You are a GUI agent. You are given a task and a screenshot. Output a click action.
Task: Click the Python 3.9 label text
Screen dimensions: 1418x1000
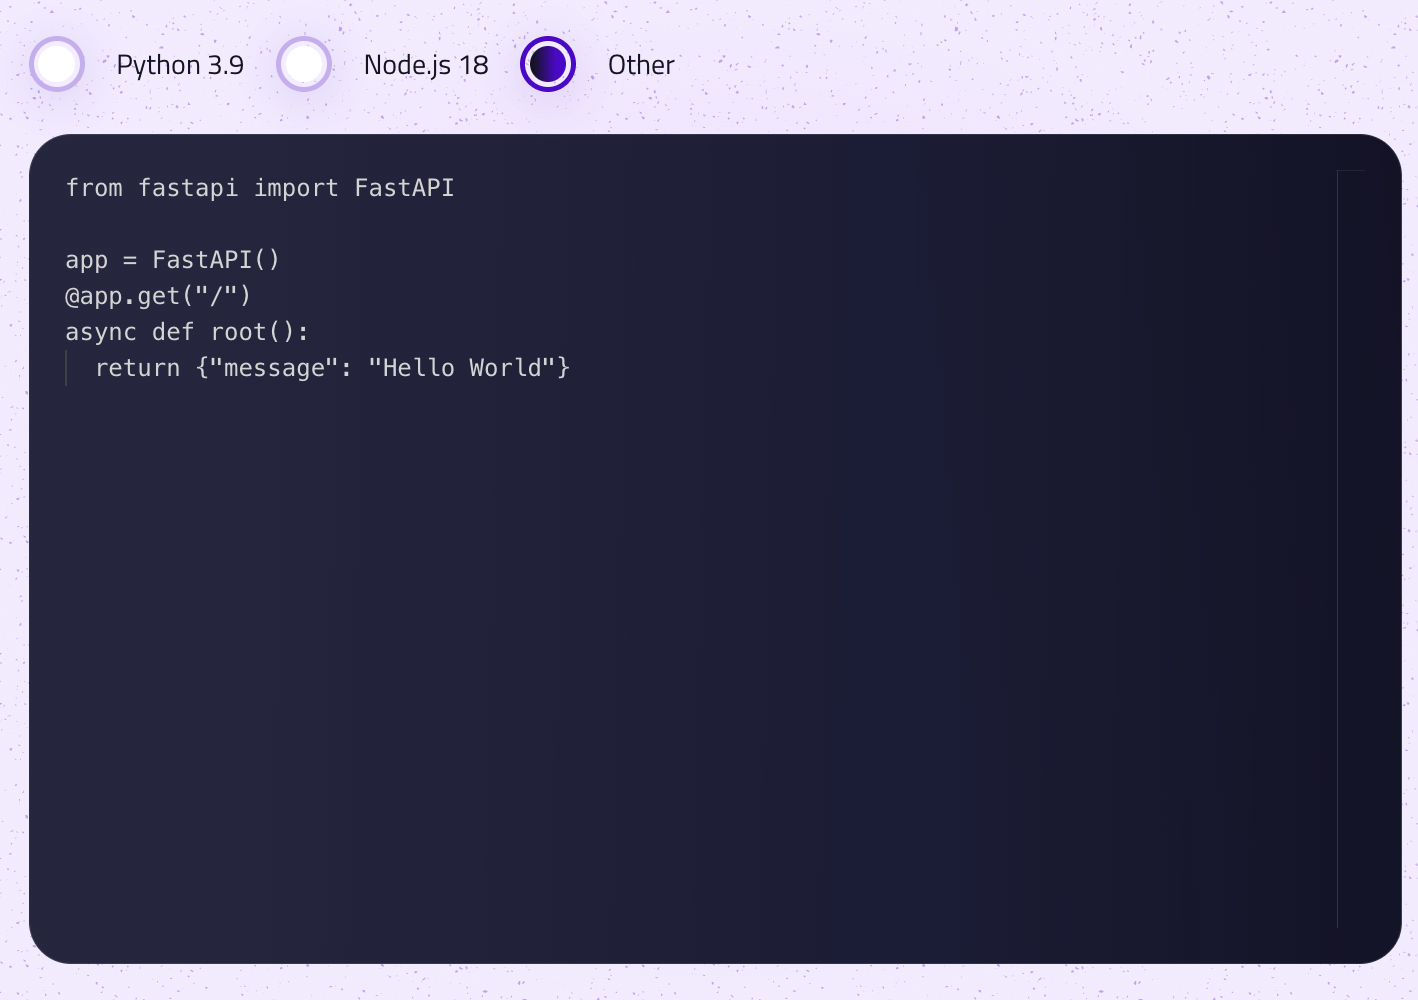coord(180,64)
